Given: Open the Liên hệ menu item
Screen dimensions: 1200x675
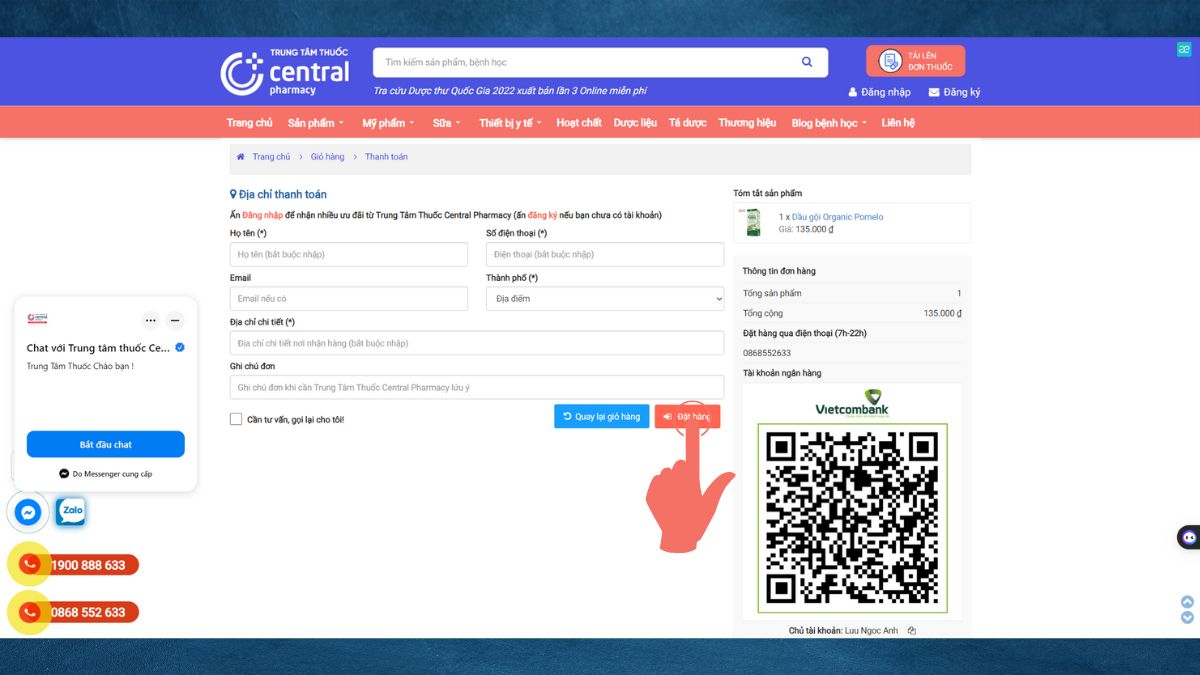Looking at the screenshot, I should [898, 123].
